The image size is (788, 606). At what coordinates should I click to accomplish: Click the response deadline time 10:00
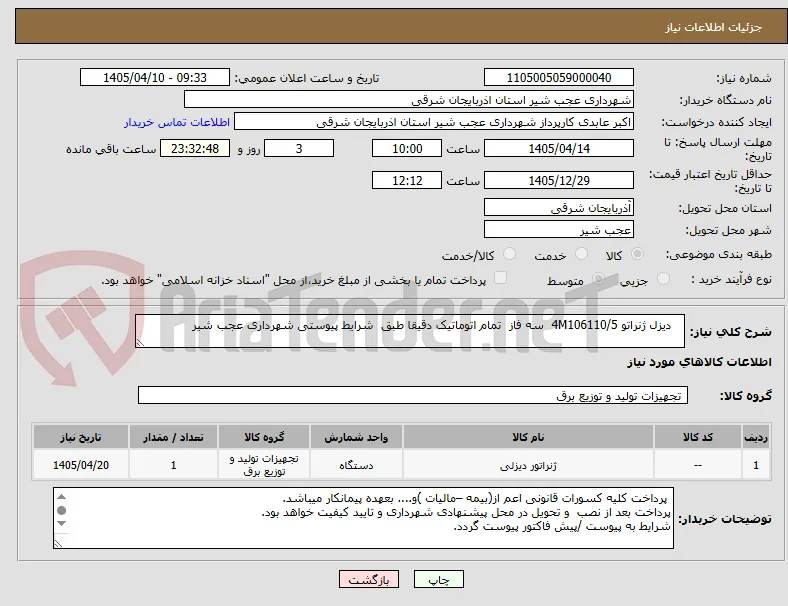(x=407, y=149)
